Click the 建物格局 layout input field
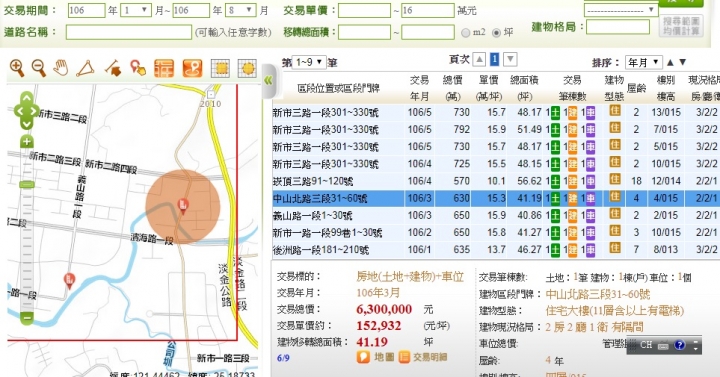 (618, 27)
